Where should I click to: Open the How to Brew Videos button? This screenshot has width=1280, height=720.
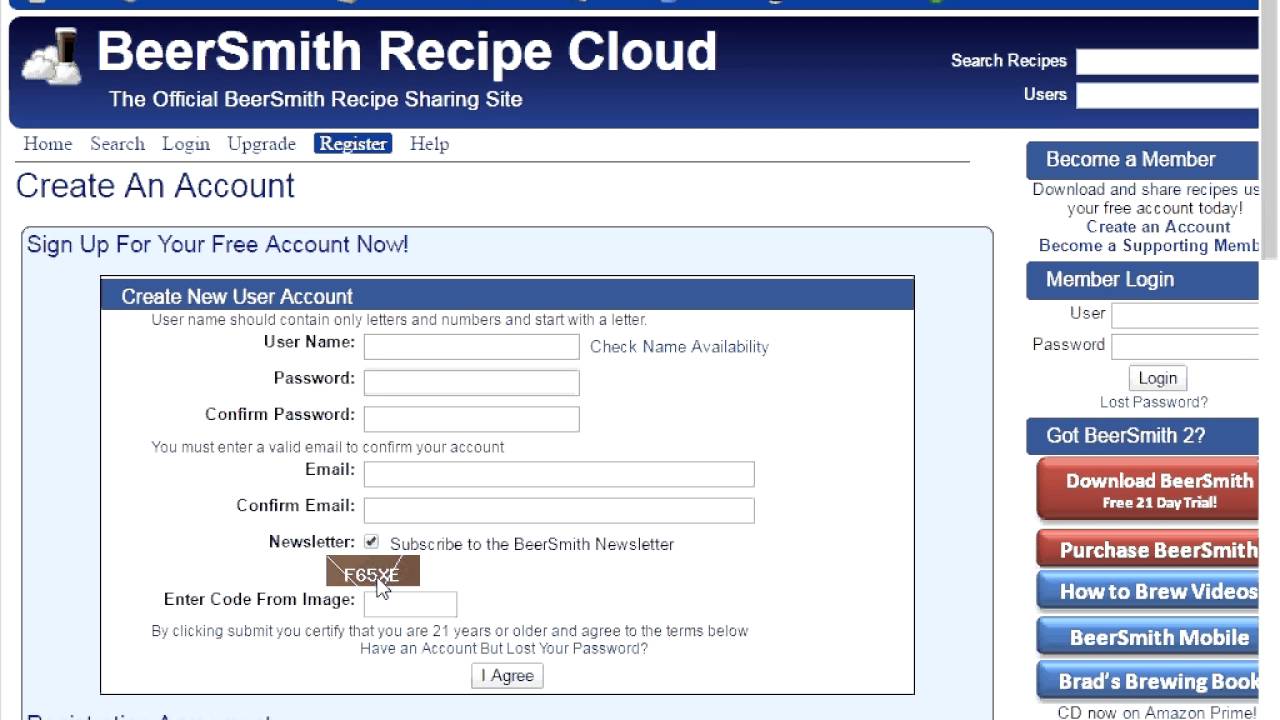pos(1148,592)
